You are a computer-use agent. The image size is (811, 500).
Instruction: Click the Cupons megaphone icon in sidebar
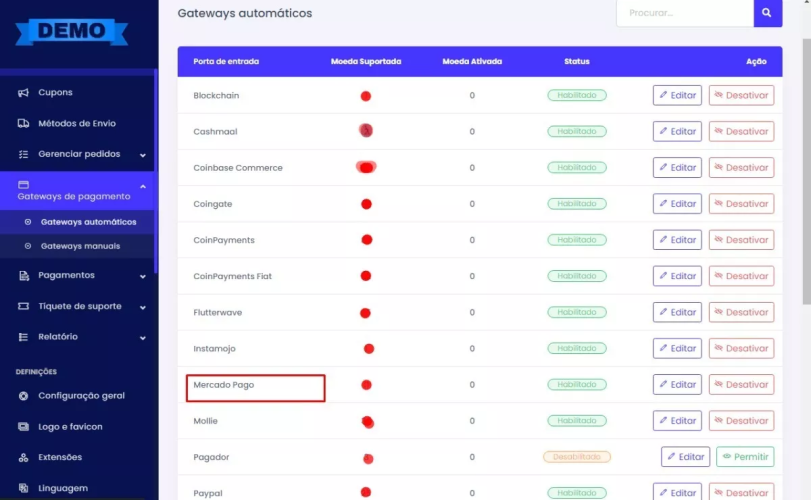click(x=24, y=93)
